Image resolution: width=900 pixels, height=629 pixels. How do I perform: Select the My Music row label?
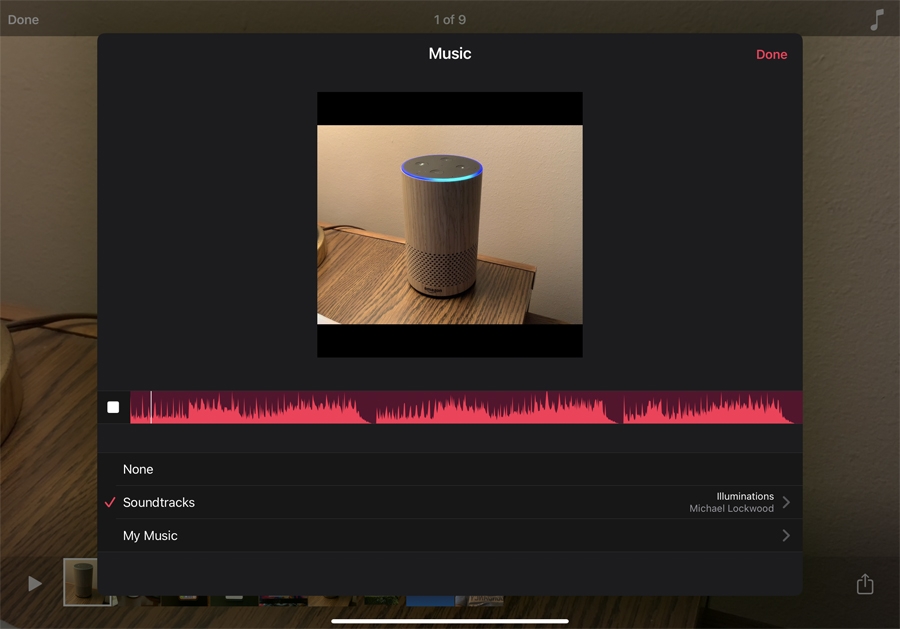[150, 536]
